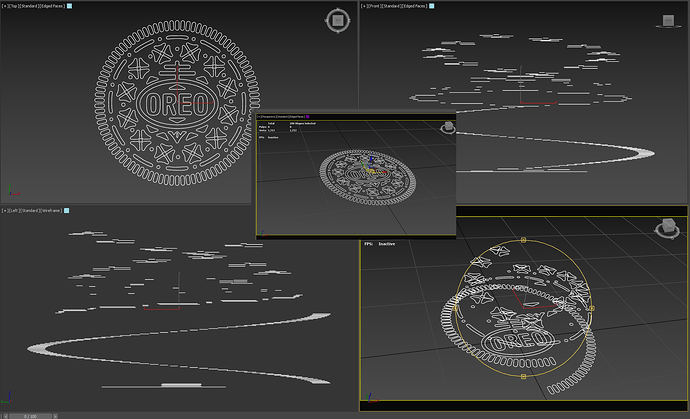Click the cyan filter swatch in Left viewport
Viewport: 690px width, 419px height.
pos(66,211)
